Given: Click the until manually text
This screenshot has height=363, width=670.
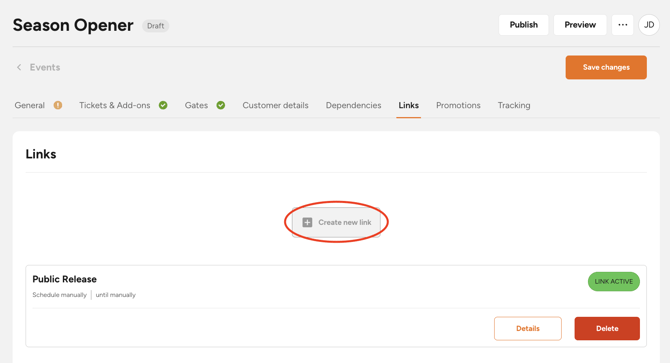Looking at the screenshot, I should coord(115,295).
